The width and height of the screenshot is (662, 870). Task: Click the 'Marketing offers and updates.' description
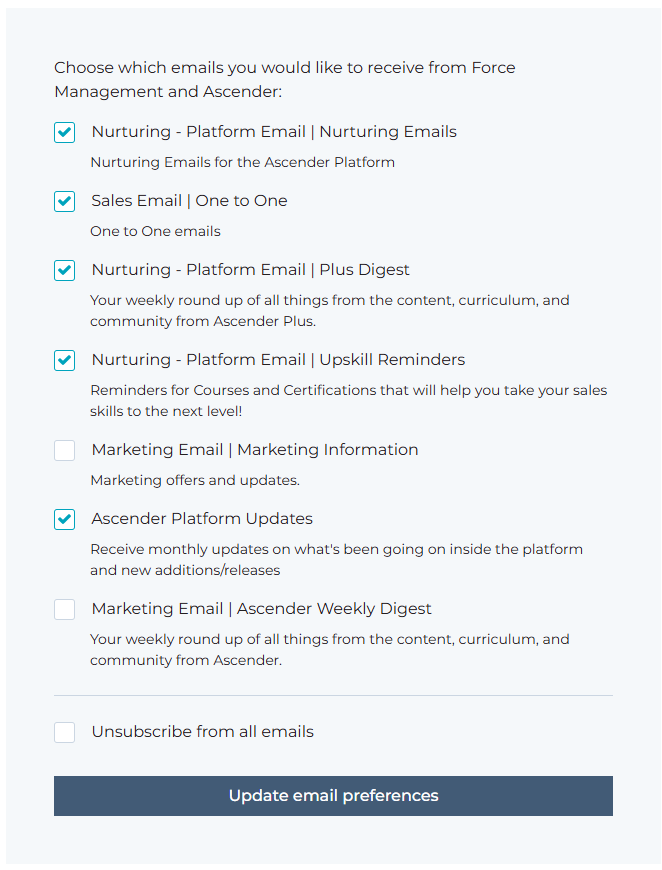[195, 481]
